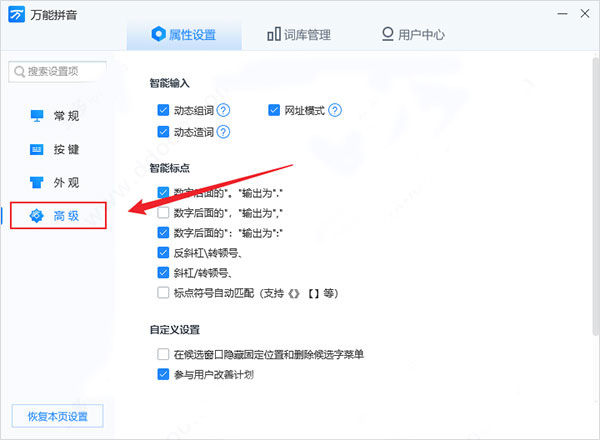Toggle the 网址模式 checkbox
This screenshot has height=440, width=600.
click(x=274, y=110)
